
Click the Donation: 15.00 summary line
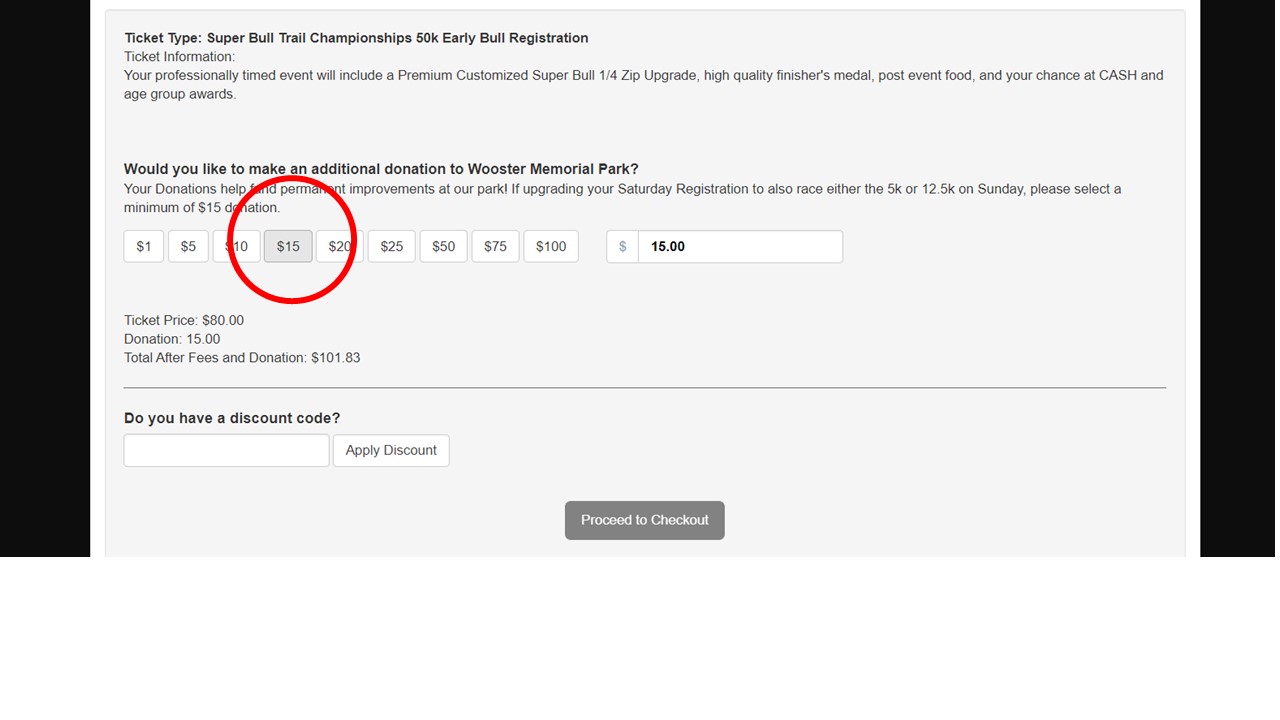tap(172, 339)
